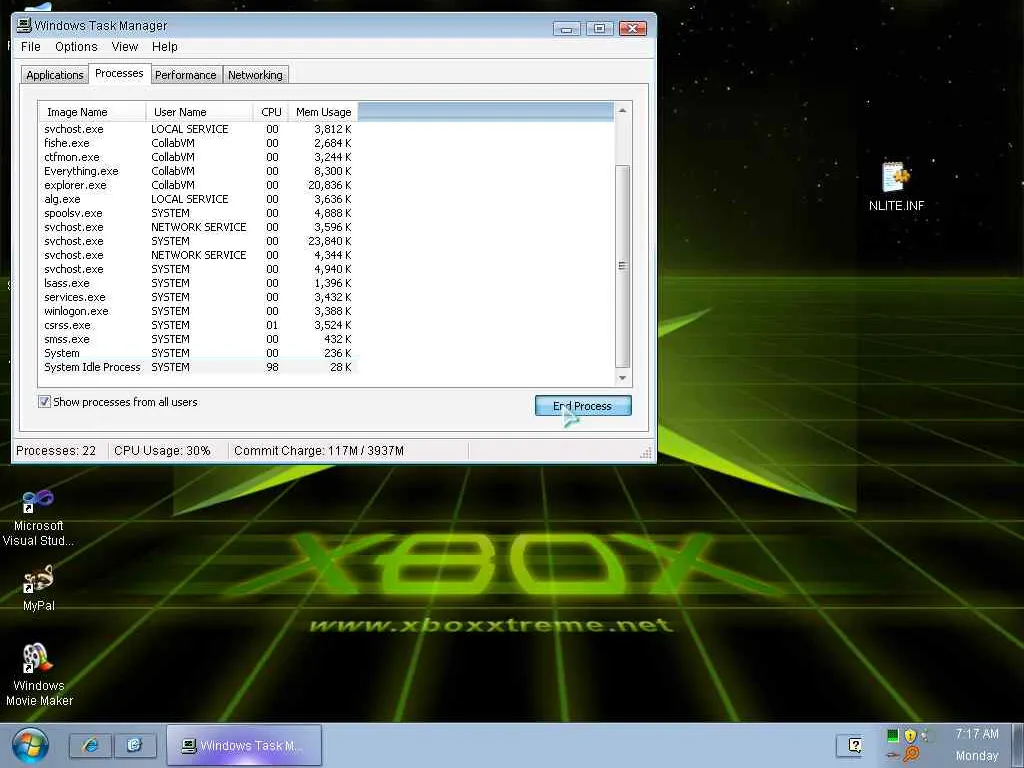Click the Task Manager resize grip in the status bar

[x=646, y=453]
